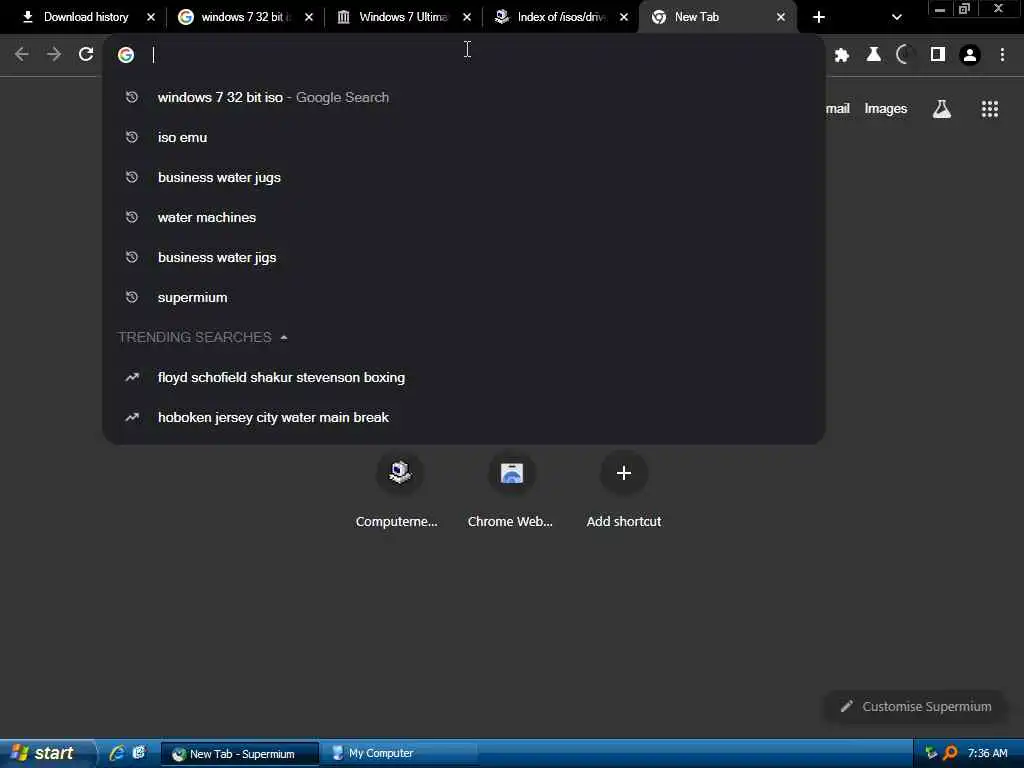Toggle the side panel icon

pos(938,55)
